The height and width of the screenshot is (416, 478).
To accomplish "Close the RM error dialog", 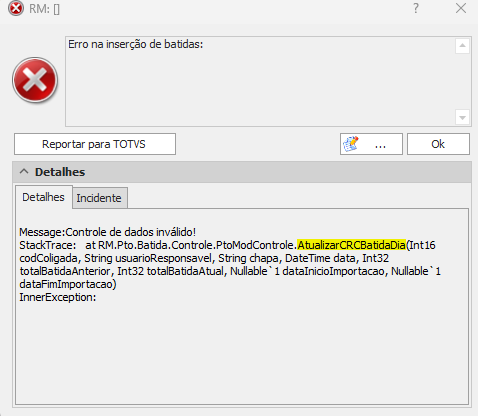I will [461, 8].
